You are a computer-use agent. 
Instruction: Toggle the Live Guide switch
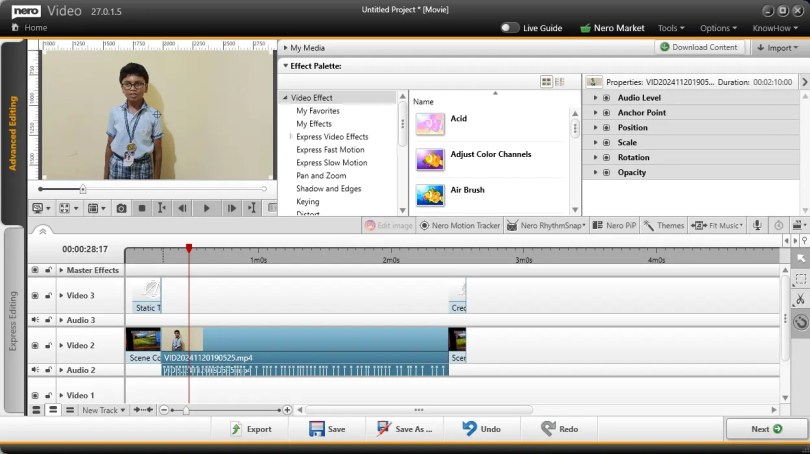510,28
